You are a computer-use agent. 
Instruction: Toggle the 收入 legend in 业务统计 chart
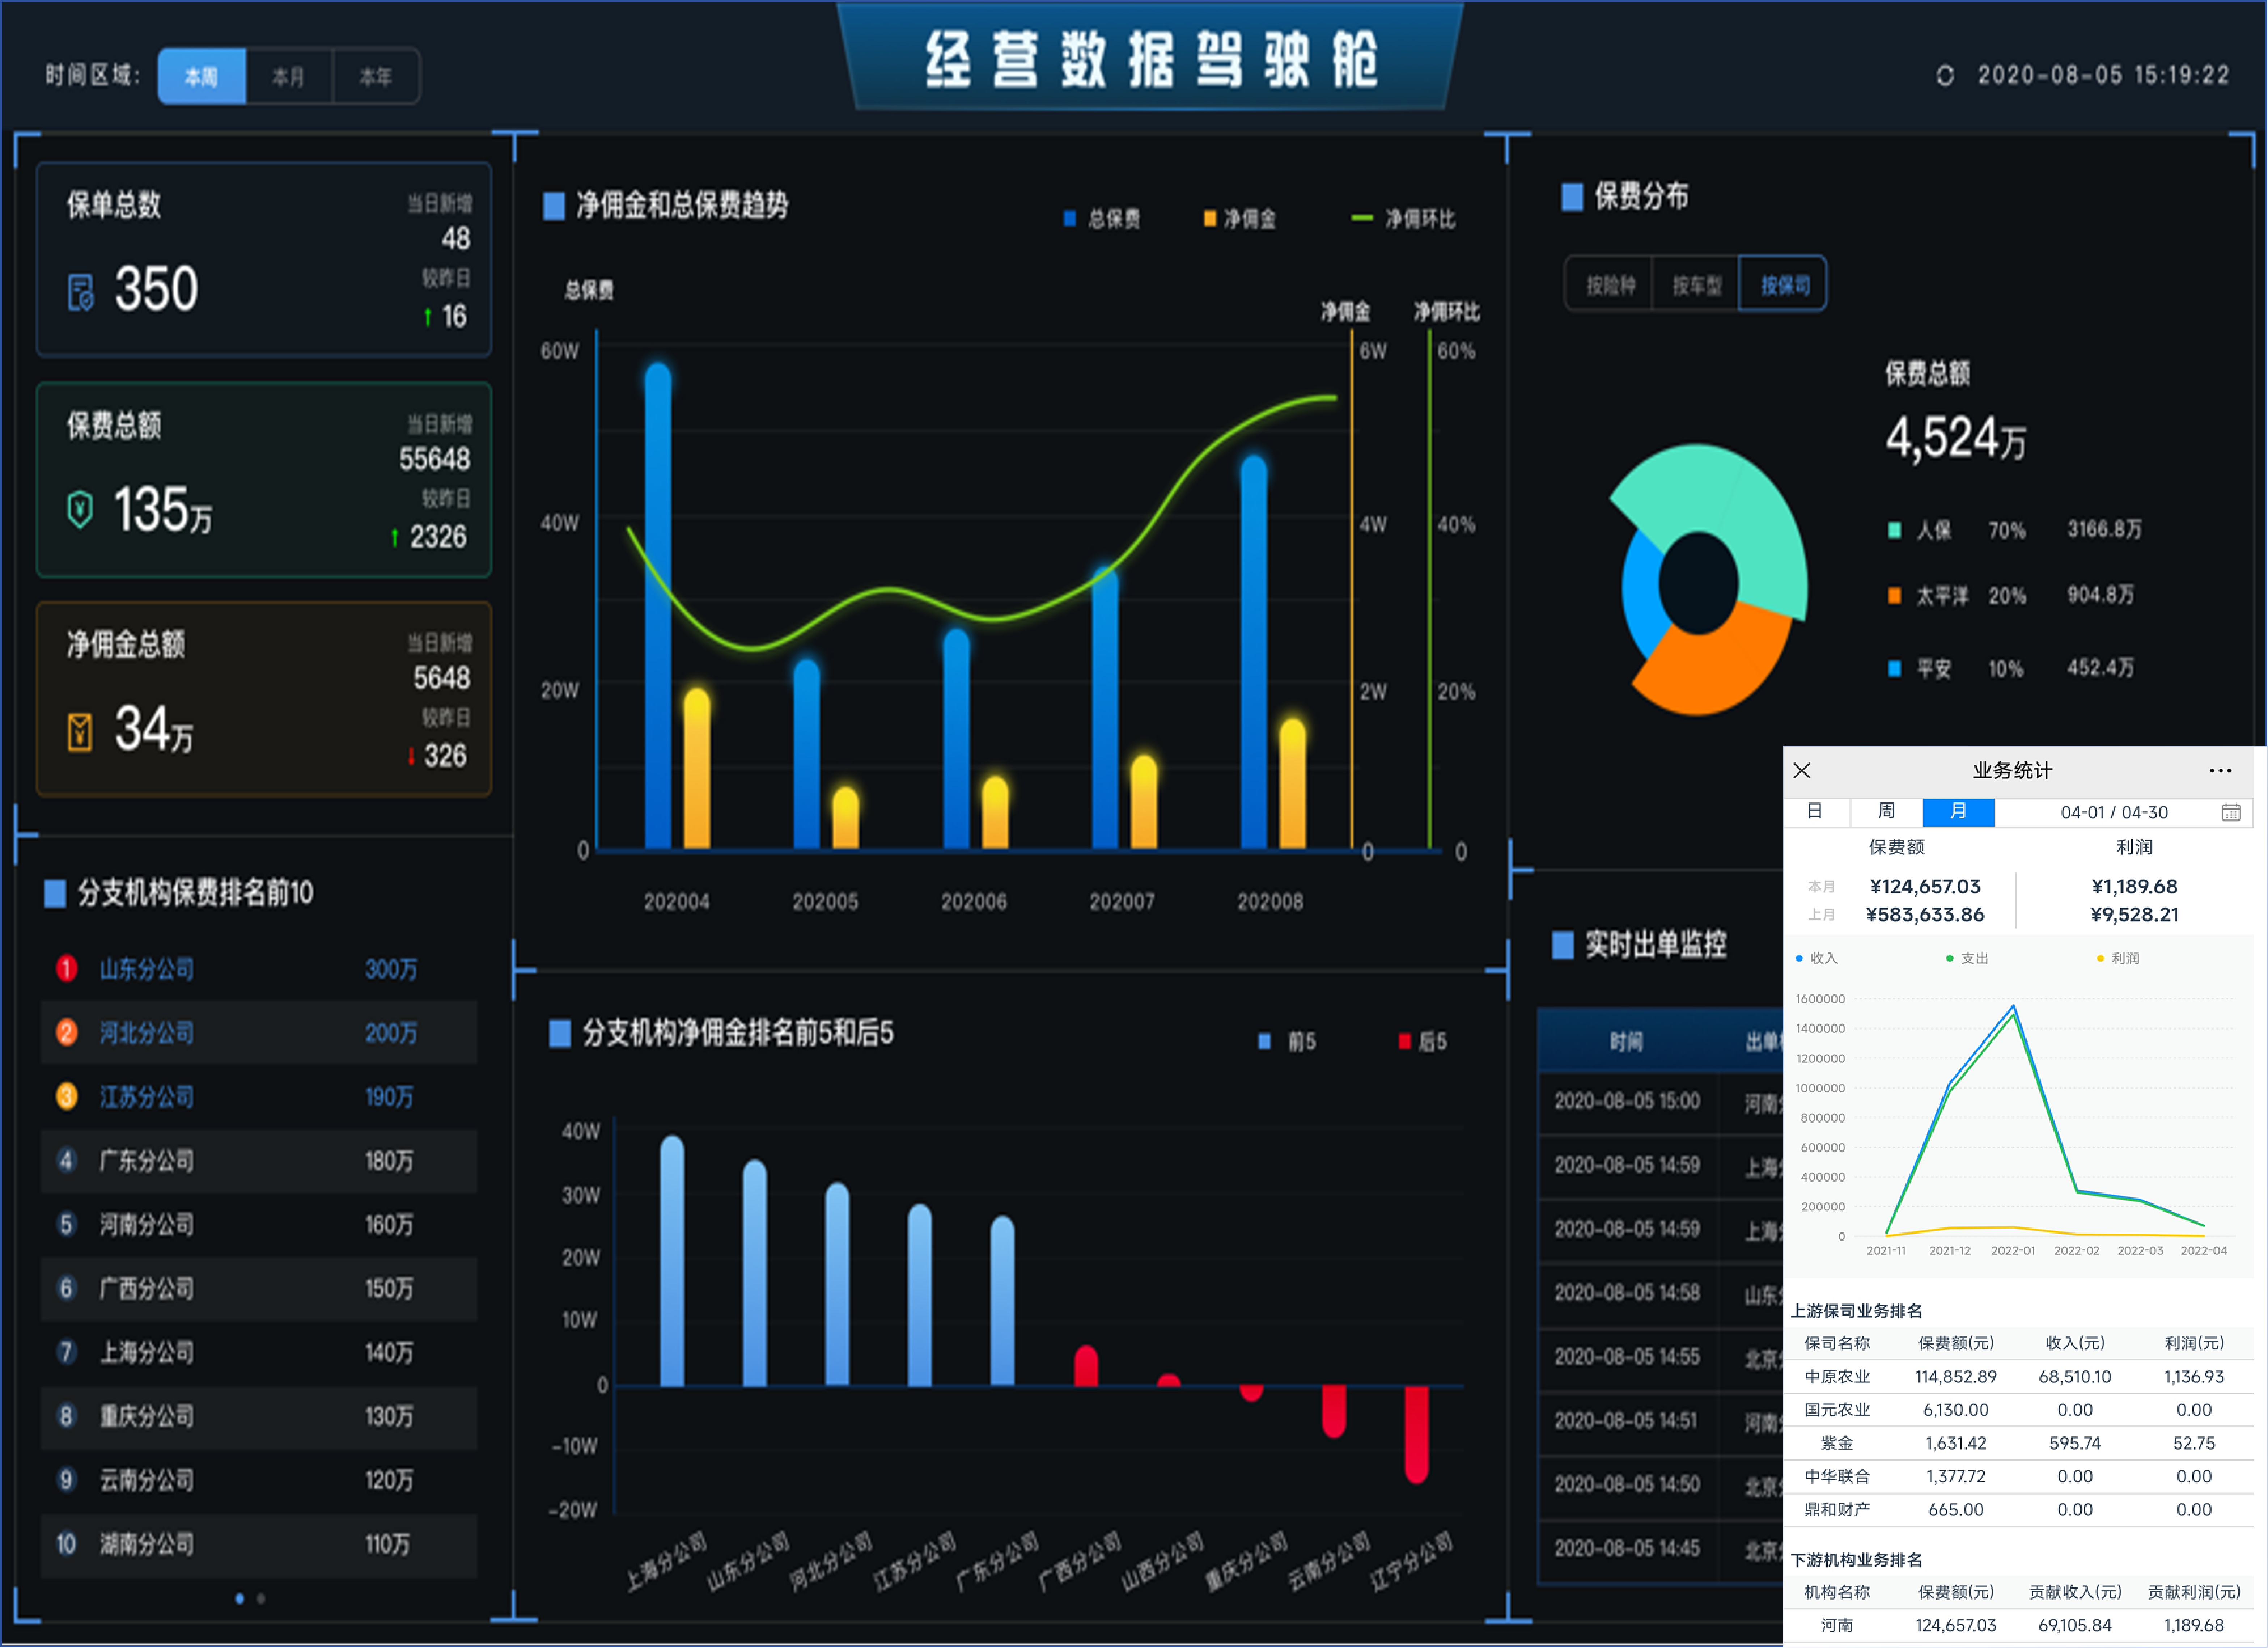coord(1816,958)
